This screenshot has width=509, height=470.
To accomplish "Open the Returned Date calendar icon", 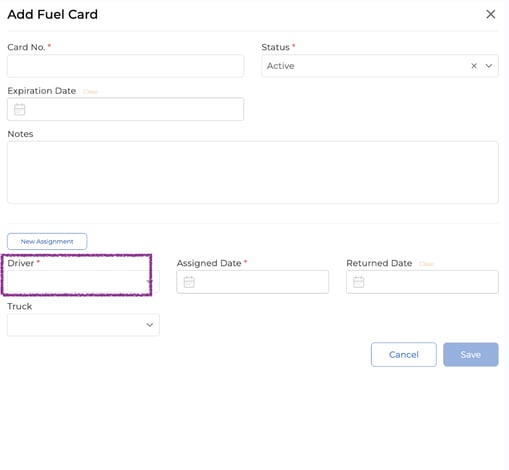I will coord(358,282).
